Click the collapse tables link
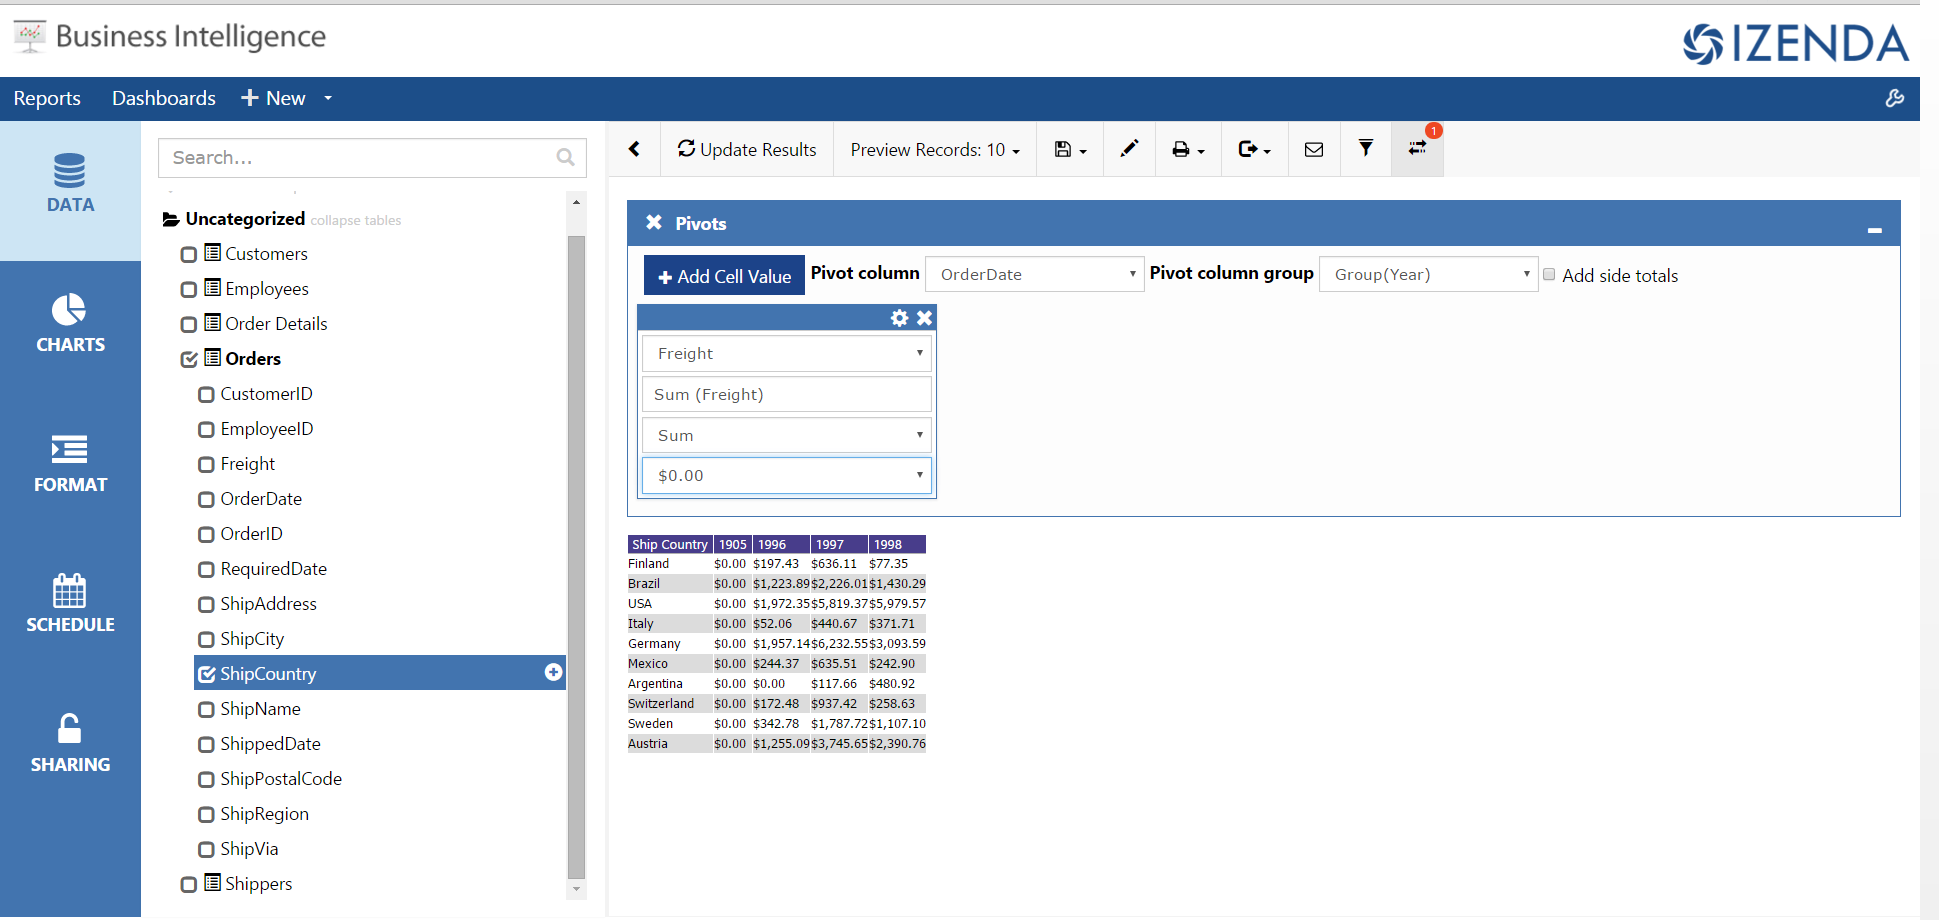 click(x=356, y=220)
